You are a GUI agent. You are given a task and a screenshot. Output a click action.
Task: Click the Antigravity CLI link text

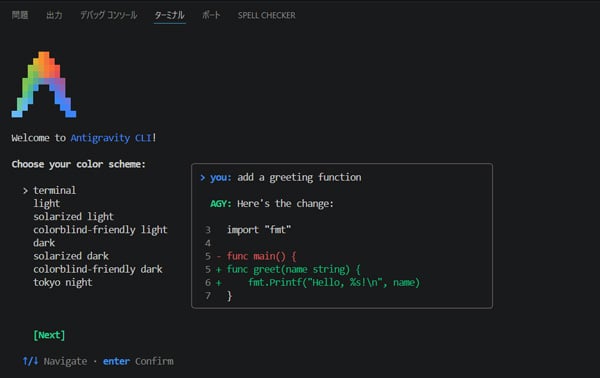click(x=111, y=138)
